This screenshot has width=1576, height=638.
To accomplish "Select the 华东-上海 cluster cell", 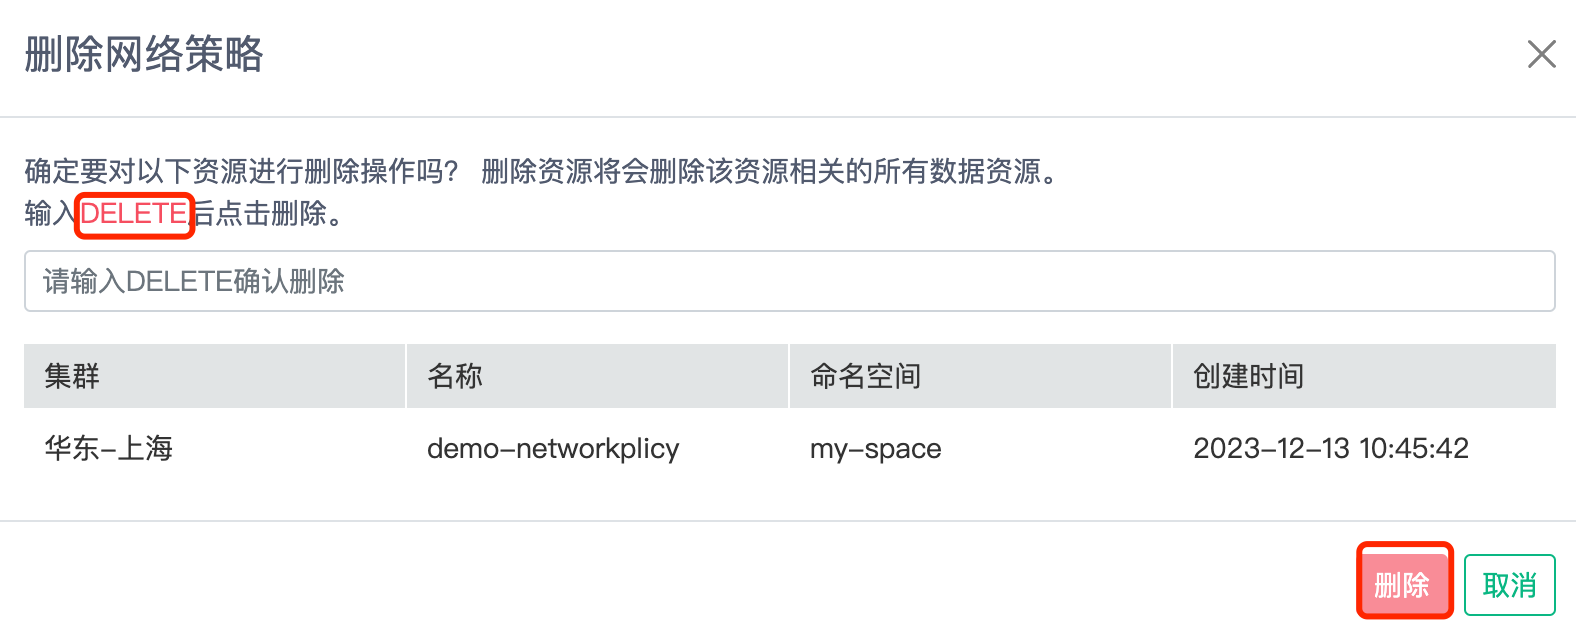I will (x=109, y=448).
